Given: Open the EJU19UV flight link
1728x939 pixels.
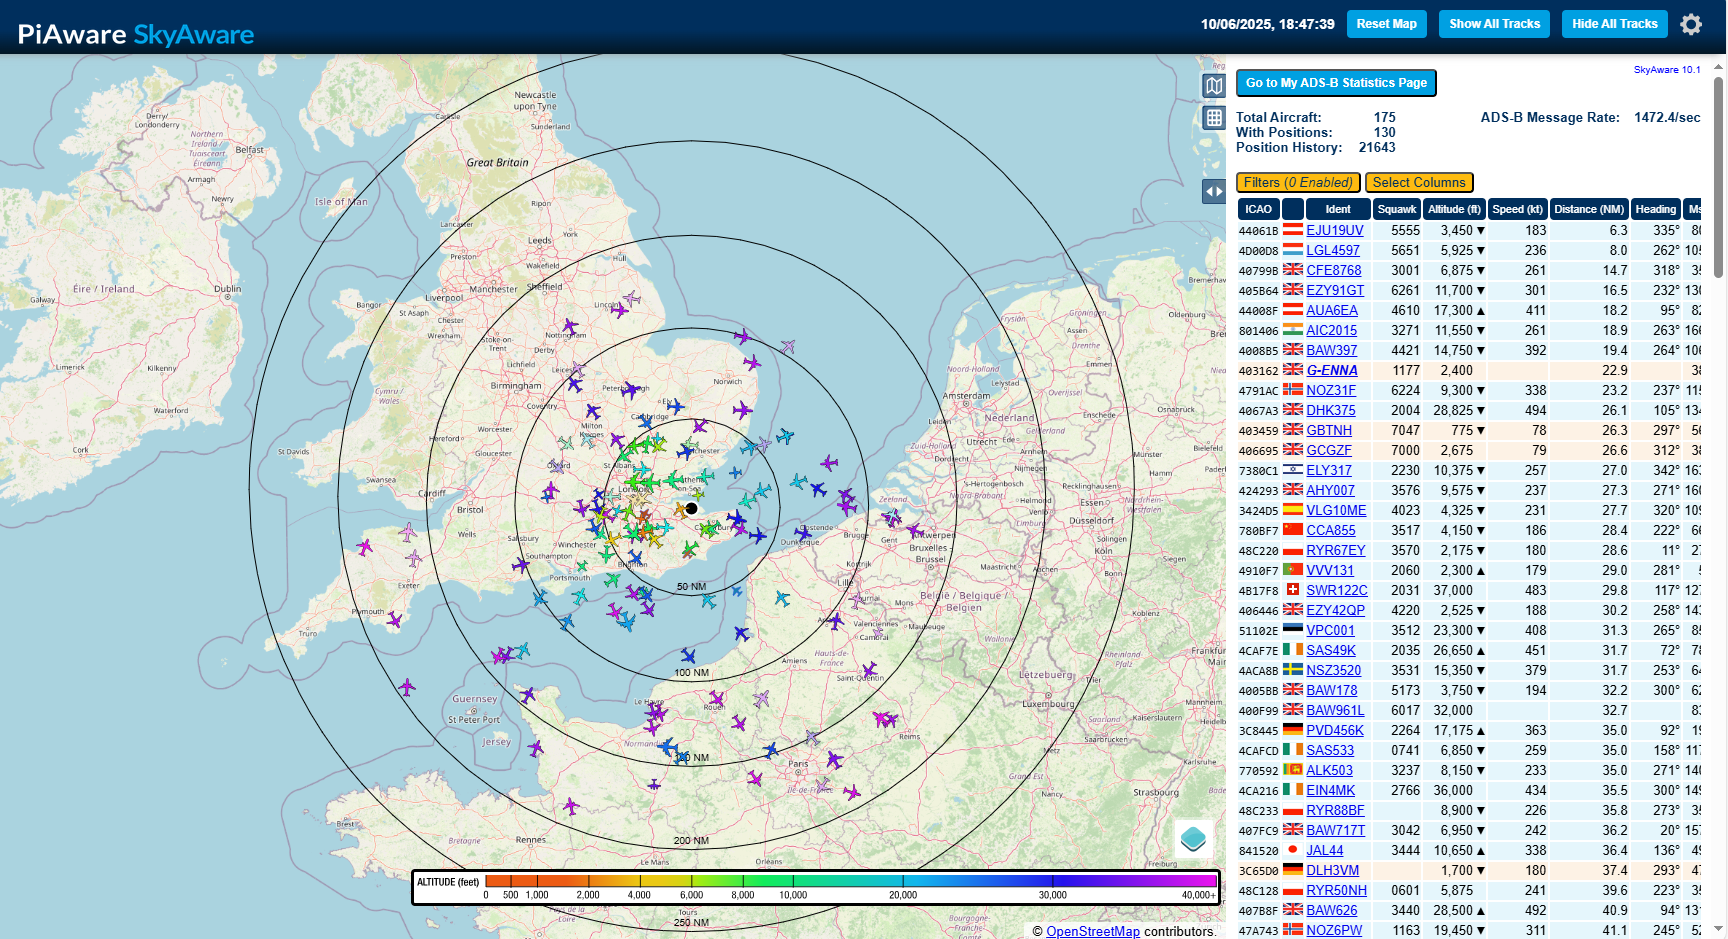Looking at the screenshot, I should pos(1335,230).
